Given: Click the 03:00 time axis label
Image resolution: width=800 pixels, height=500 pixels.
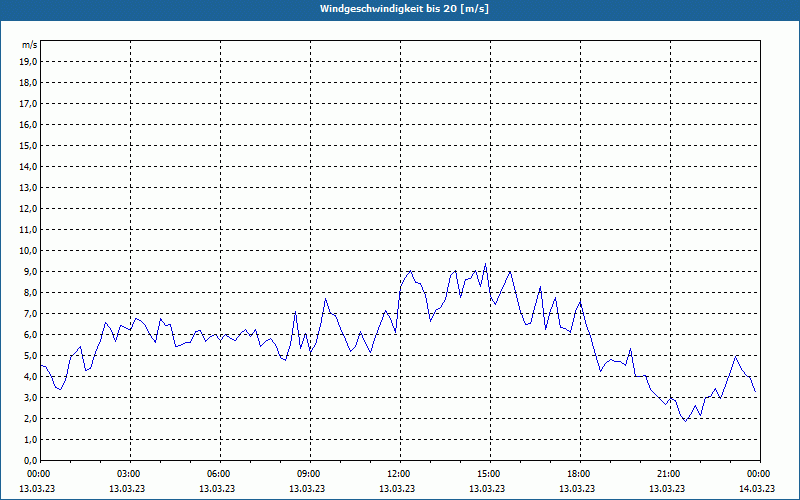Looking at the screenshot, I should pos(131,474).
